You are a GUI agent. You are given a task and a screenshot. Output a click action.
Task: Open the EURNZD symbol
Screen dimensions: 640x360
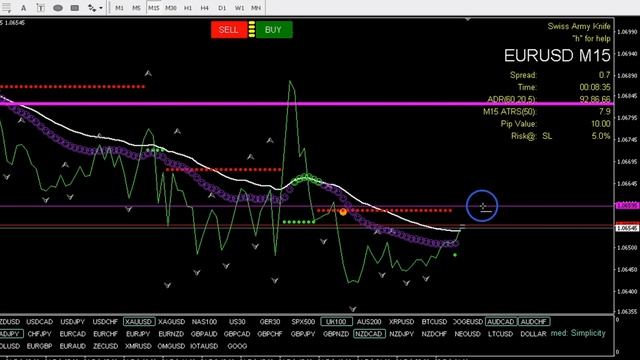point(171,334)
